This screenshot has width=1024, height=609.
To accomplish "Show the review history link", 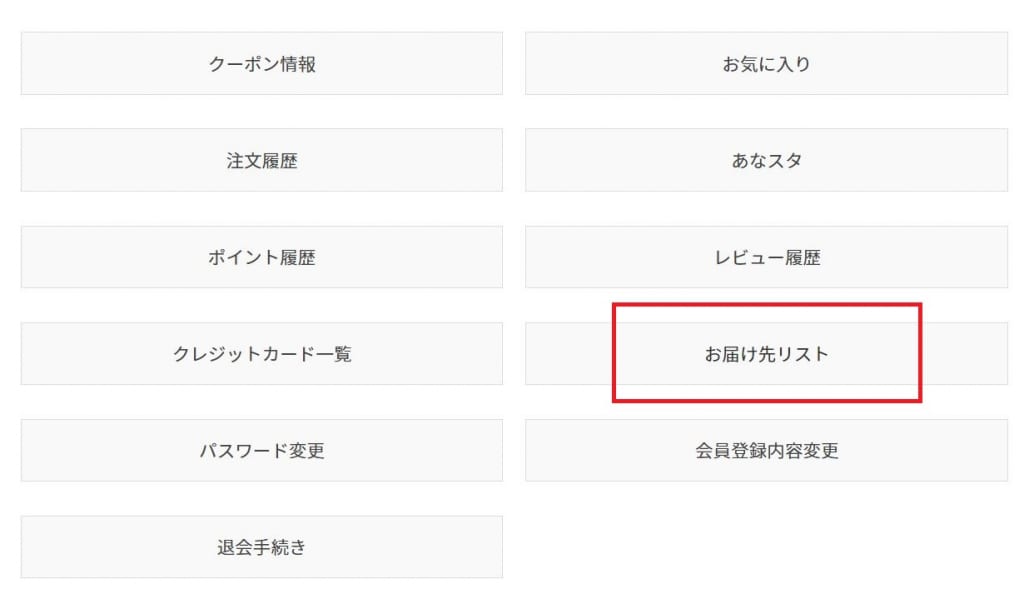I will tap(766, 257).
